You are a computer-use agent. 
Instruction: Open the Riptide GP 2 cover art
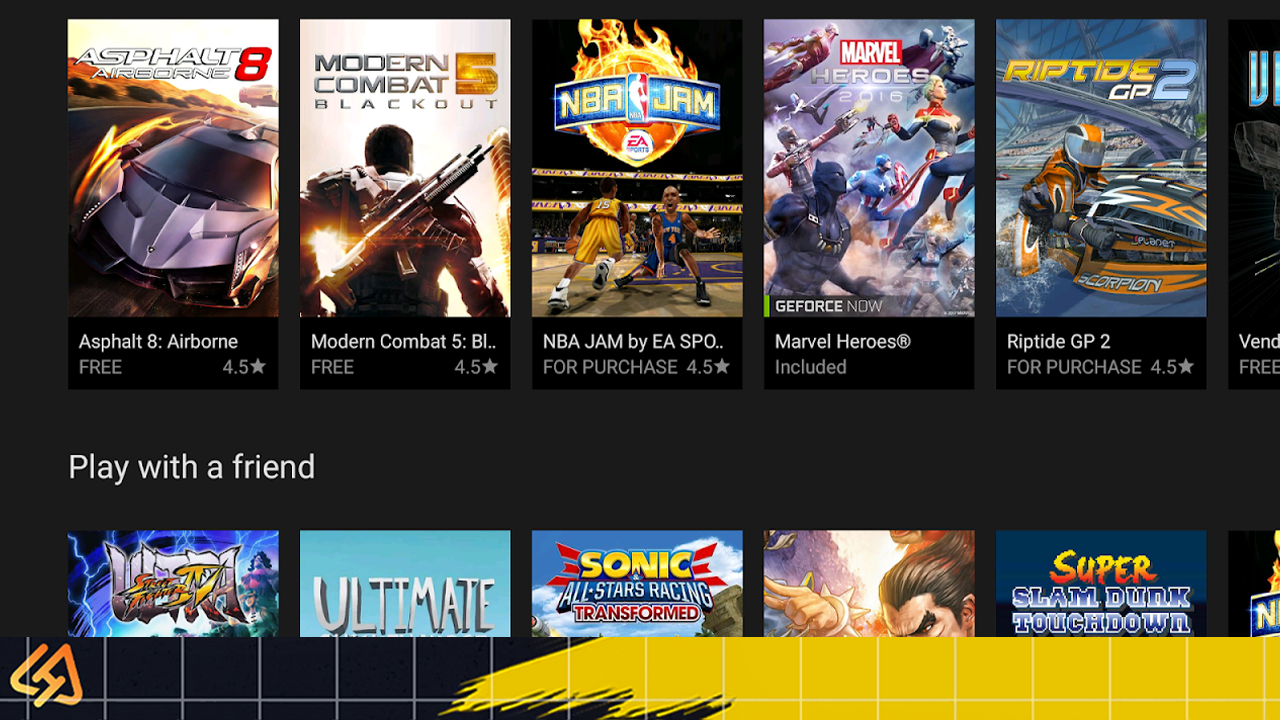click(x=1101, y=168)
